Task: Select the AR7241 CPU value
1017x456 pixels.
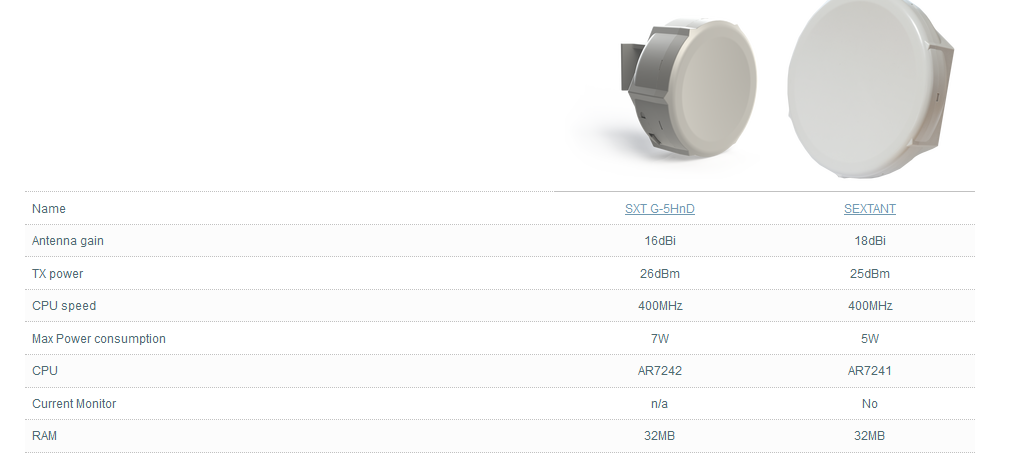Action: coord(869,371)
